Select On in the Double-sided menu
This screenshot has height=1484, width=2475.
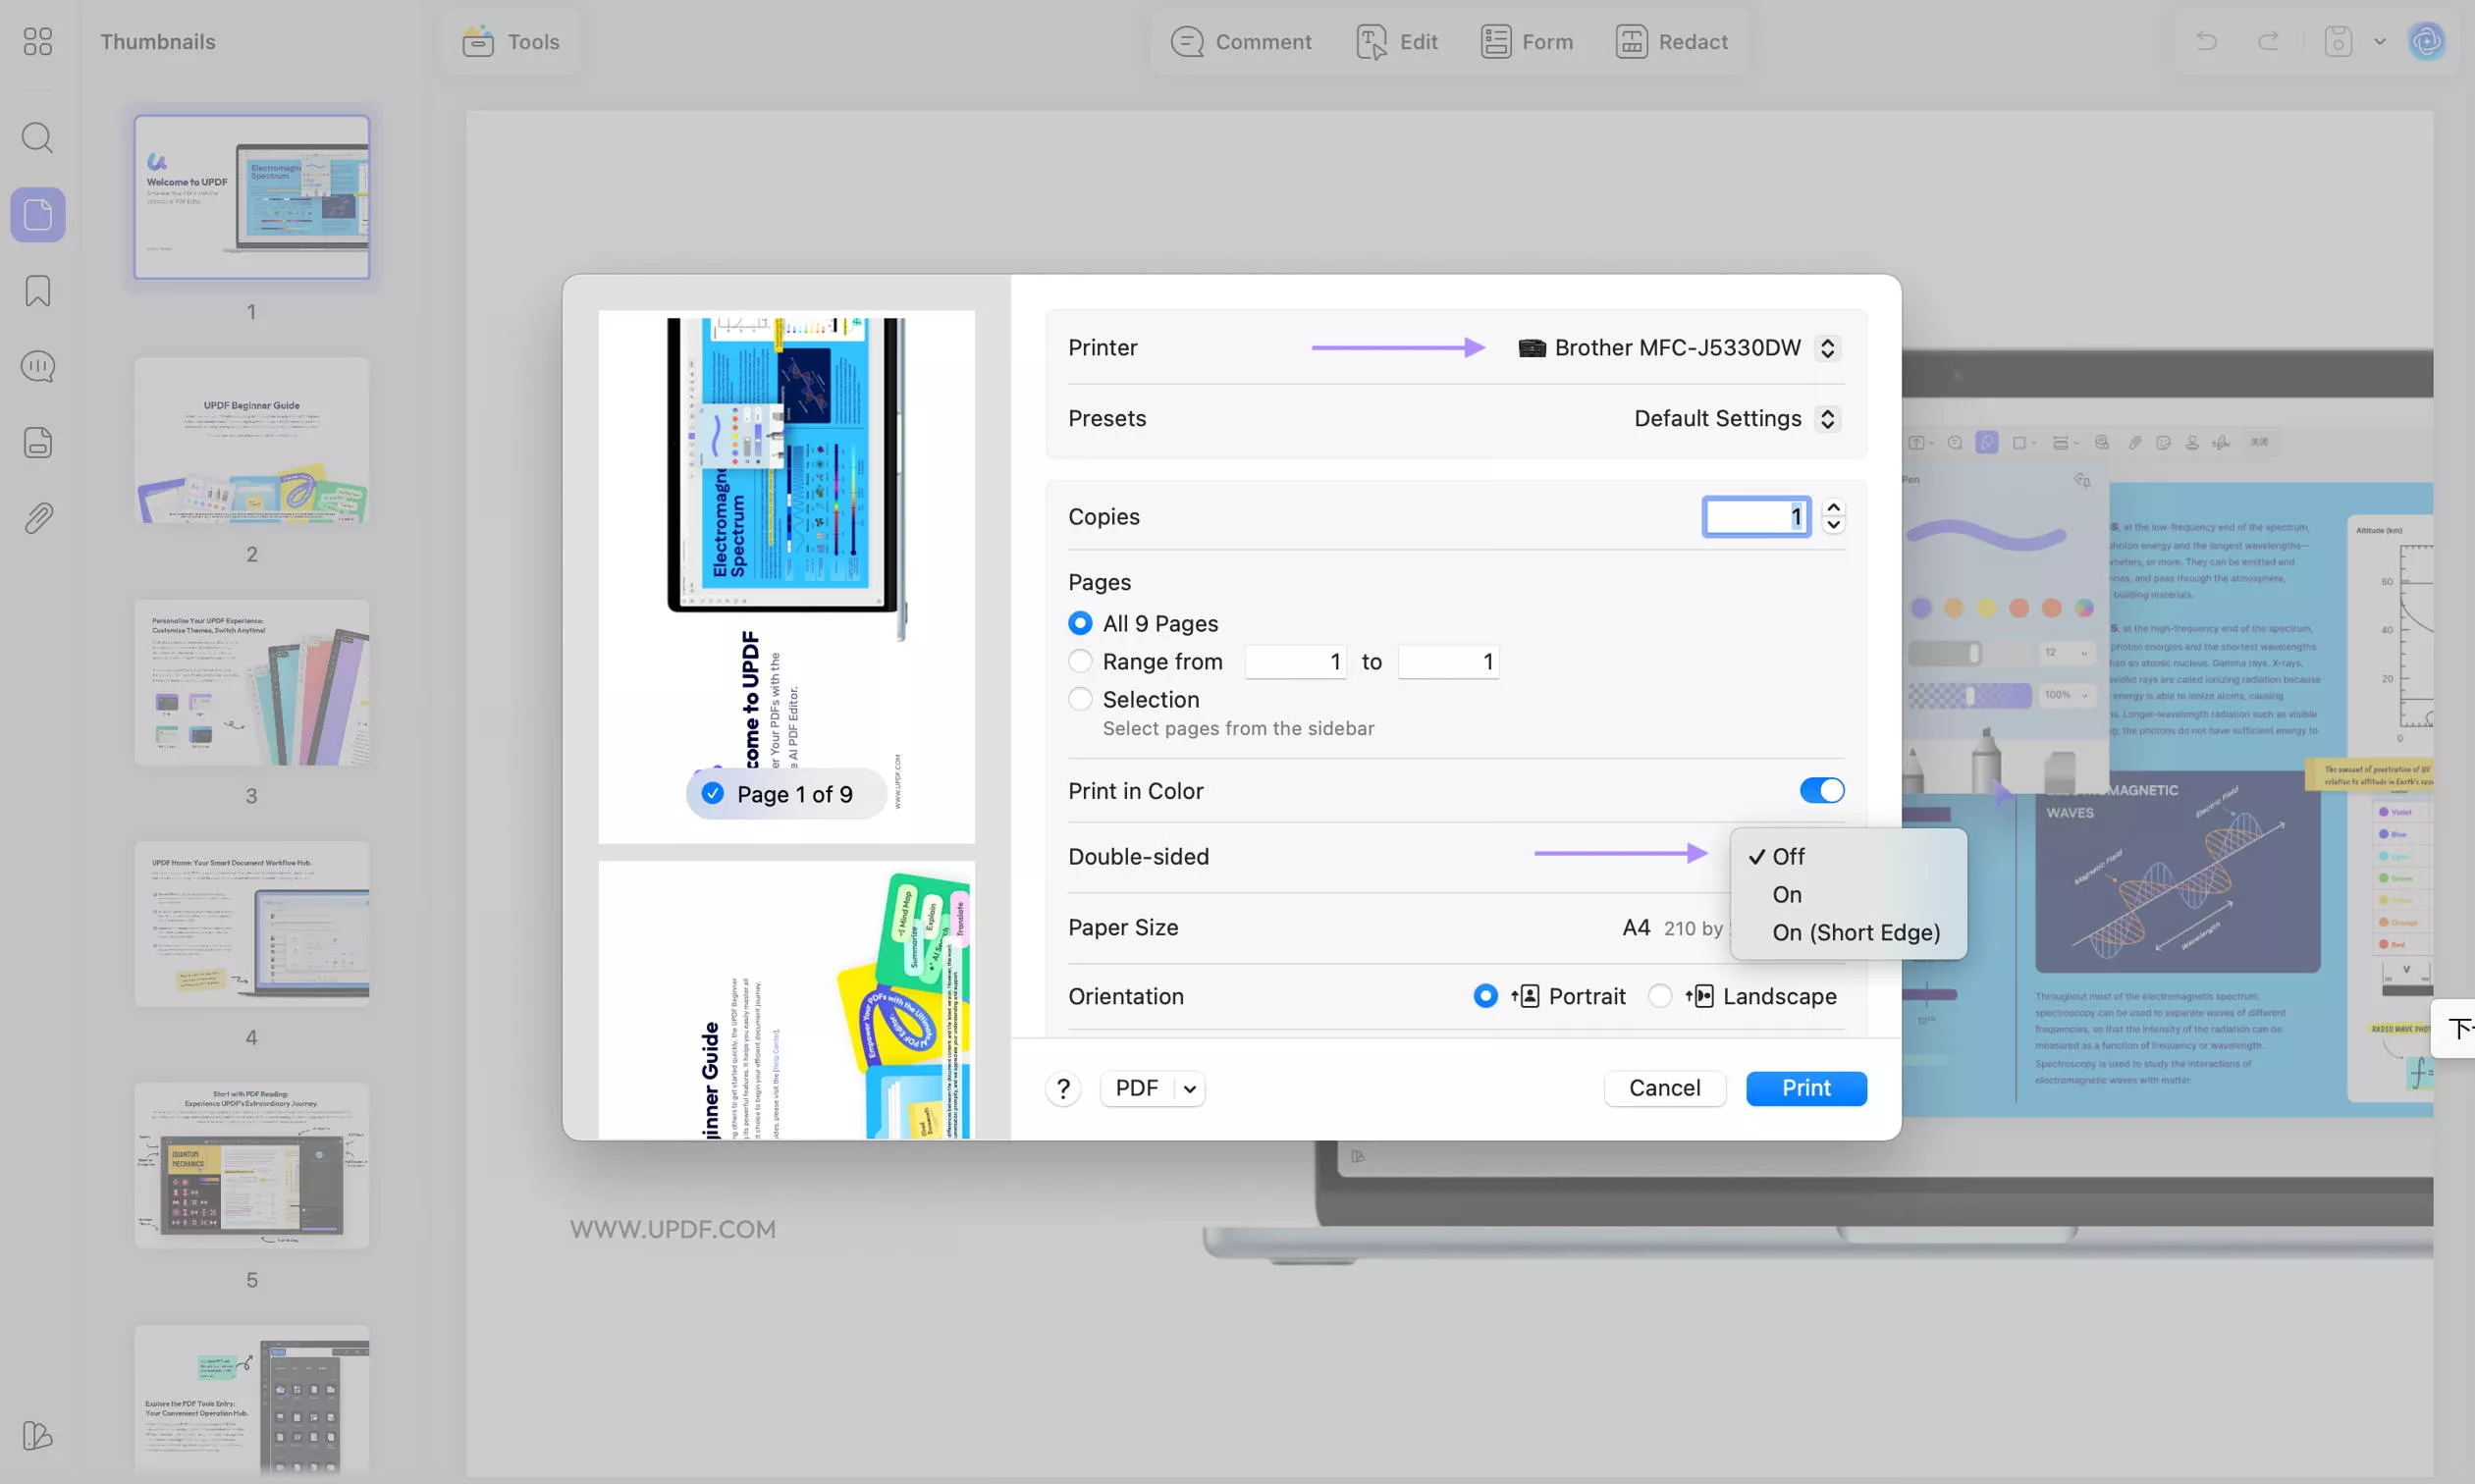tap(1786, 894)
